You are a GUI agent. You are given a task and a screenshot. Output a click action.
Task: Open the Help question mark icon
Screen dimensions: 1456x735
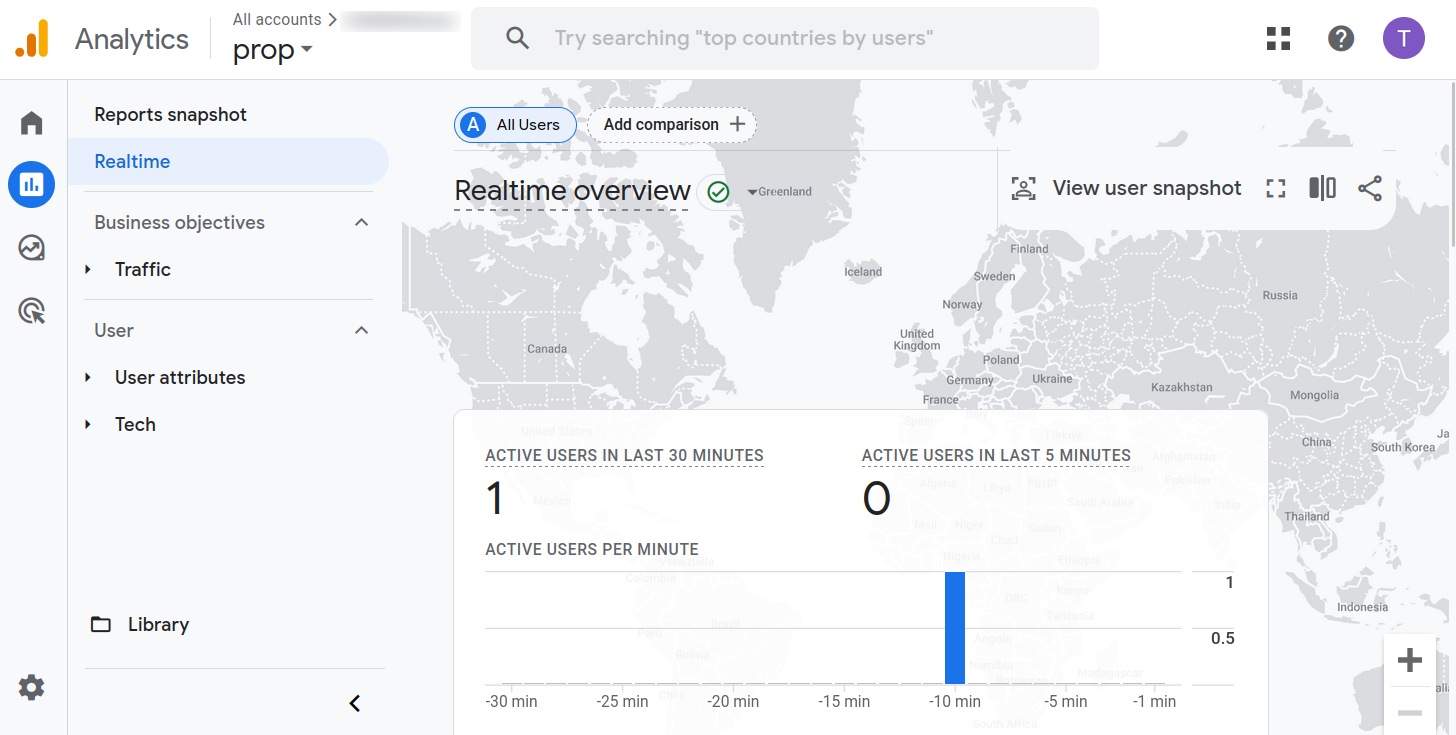1340,39
